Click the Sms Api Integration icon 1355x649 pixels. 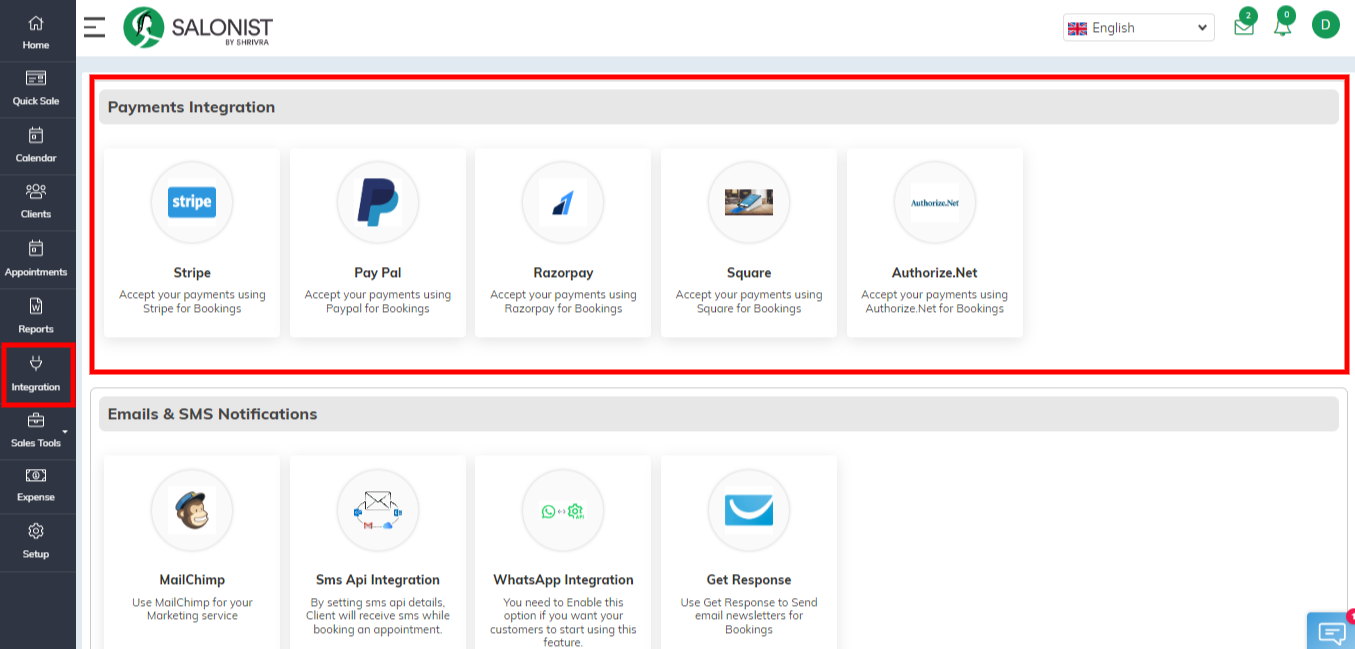pyautogui.click(x=378, y=509)
